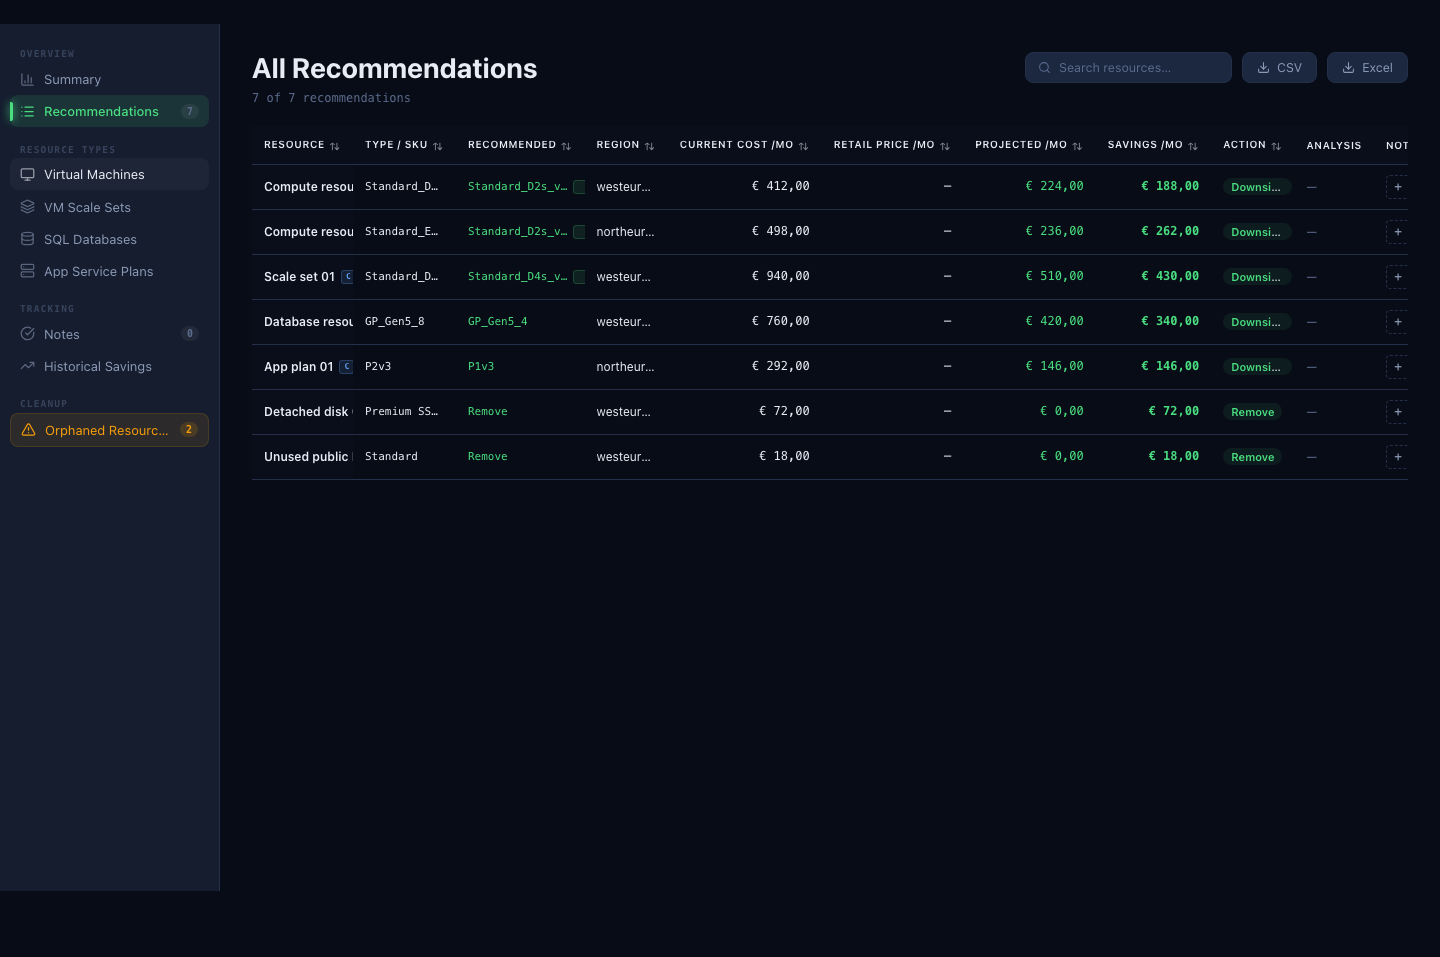Open the Notes tracking page

(x=109, y=334)
